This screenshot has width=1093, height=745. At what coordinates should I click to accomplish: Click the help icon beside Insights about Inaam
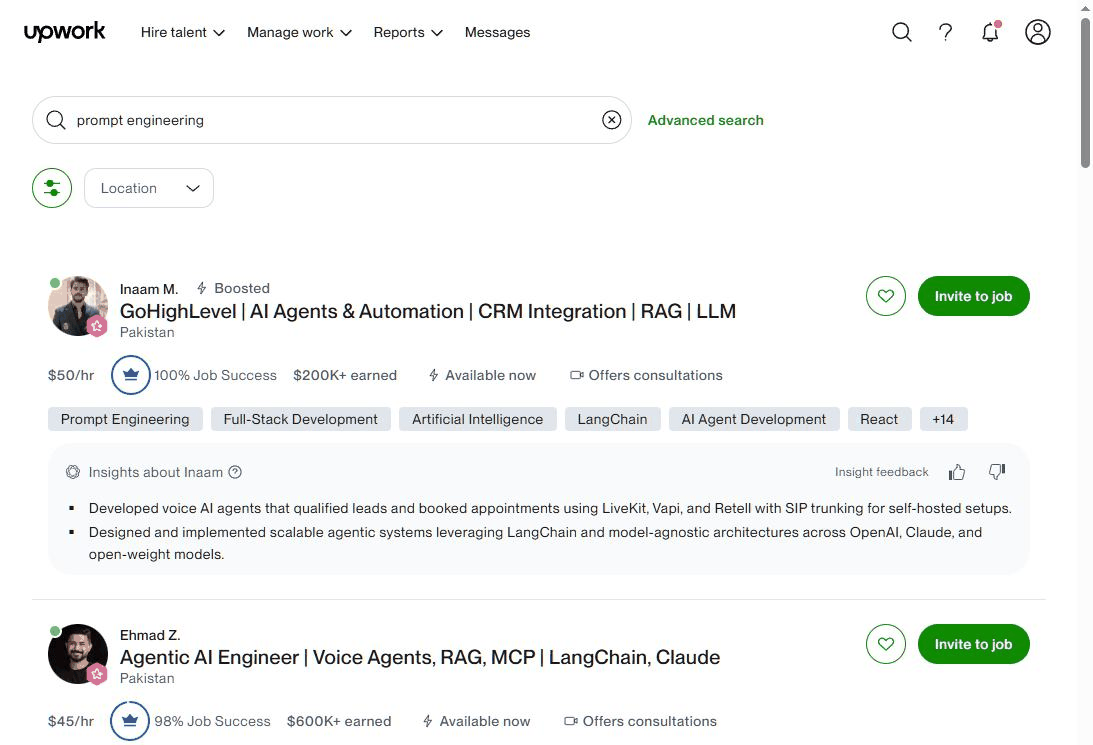point(235,472)
